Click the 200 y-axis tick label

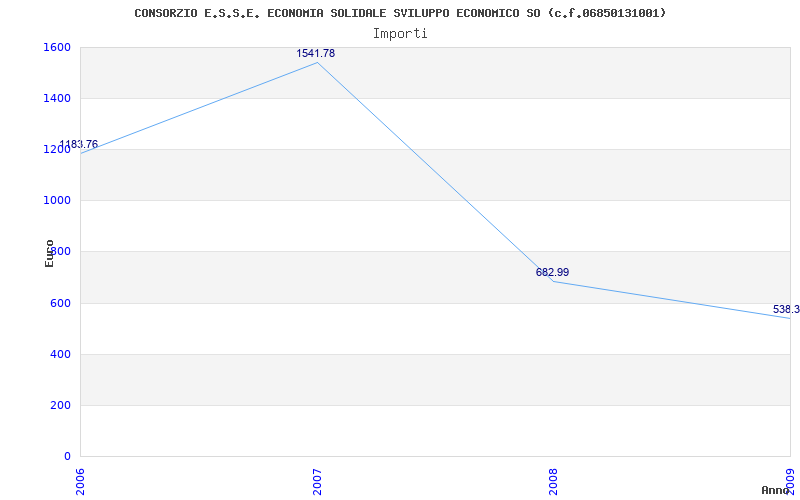60,405
